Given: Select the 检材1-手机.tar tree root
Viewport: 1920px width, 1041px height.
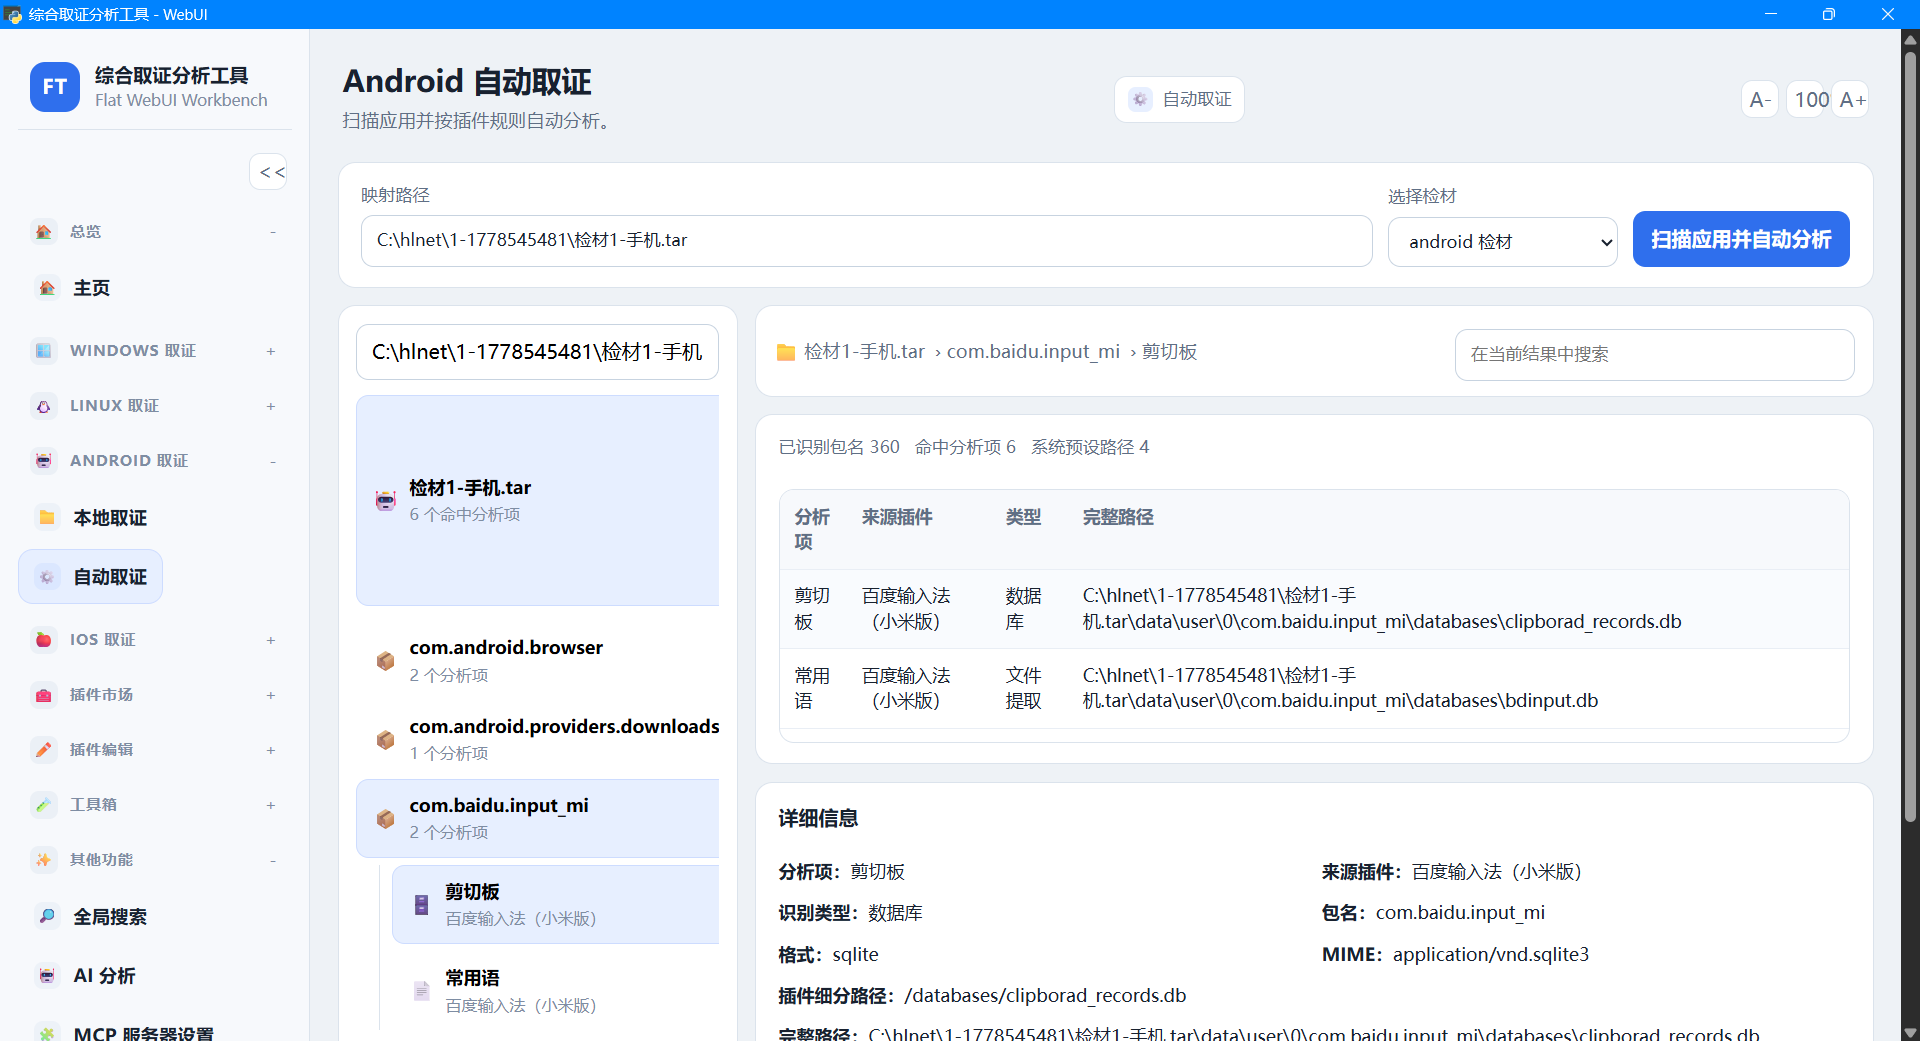Looking at the screenshot, I should pos(538,500).
